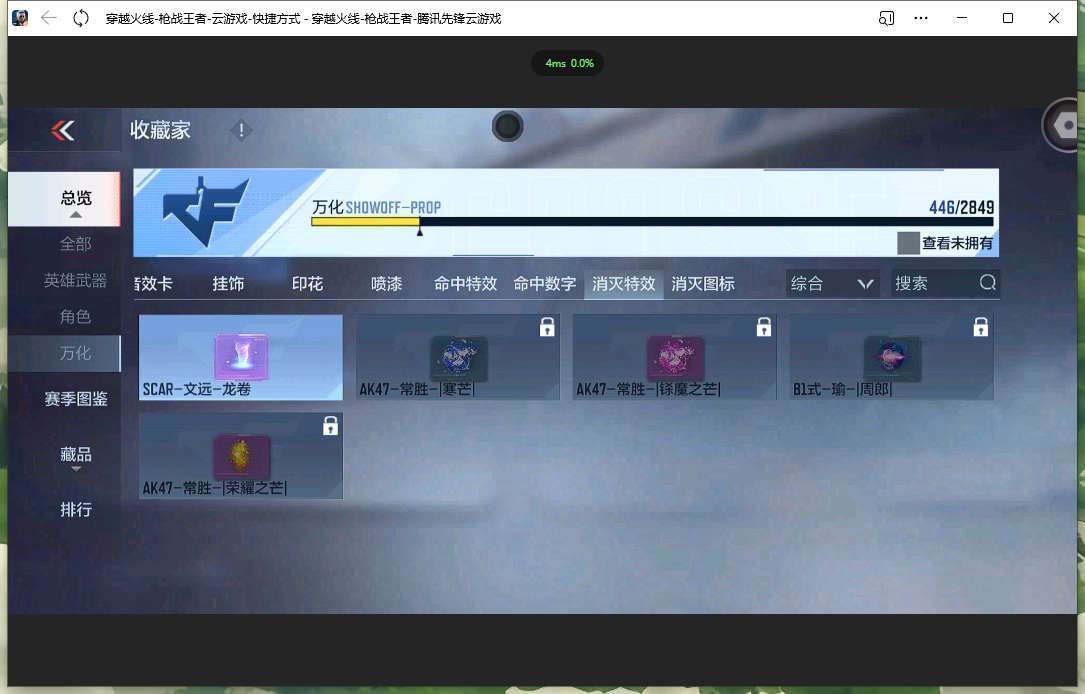1085x694 pixels.
Task: Click the 4ms 0.0% latency indicator
Action: [x=569, y=63]
